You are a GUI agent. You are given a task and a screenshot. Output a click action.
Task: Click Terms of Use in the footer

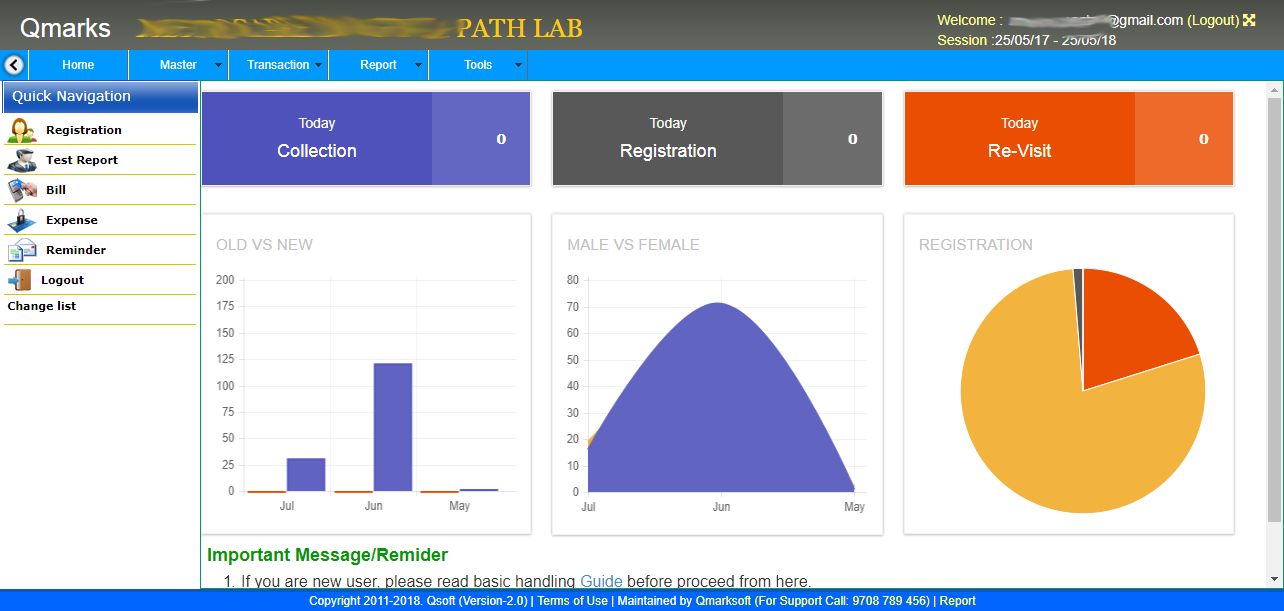pos(572,600)
